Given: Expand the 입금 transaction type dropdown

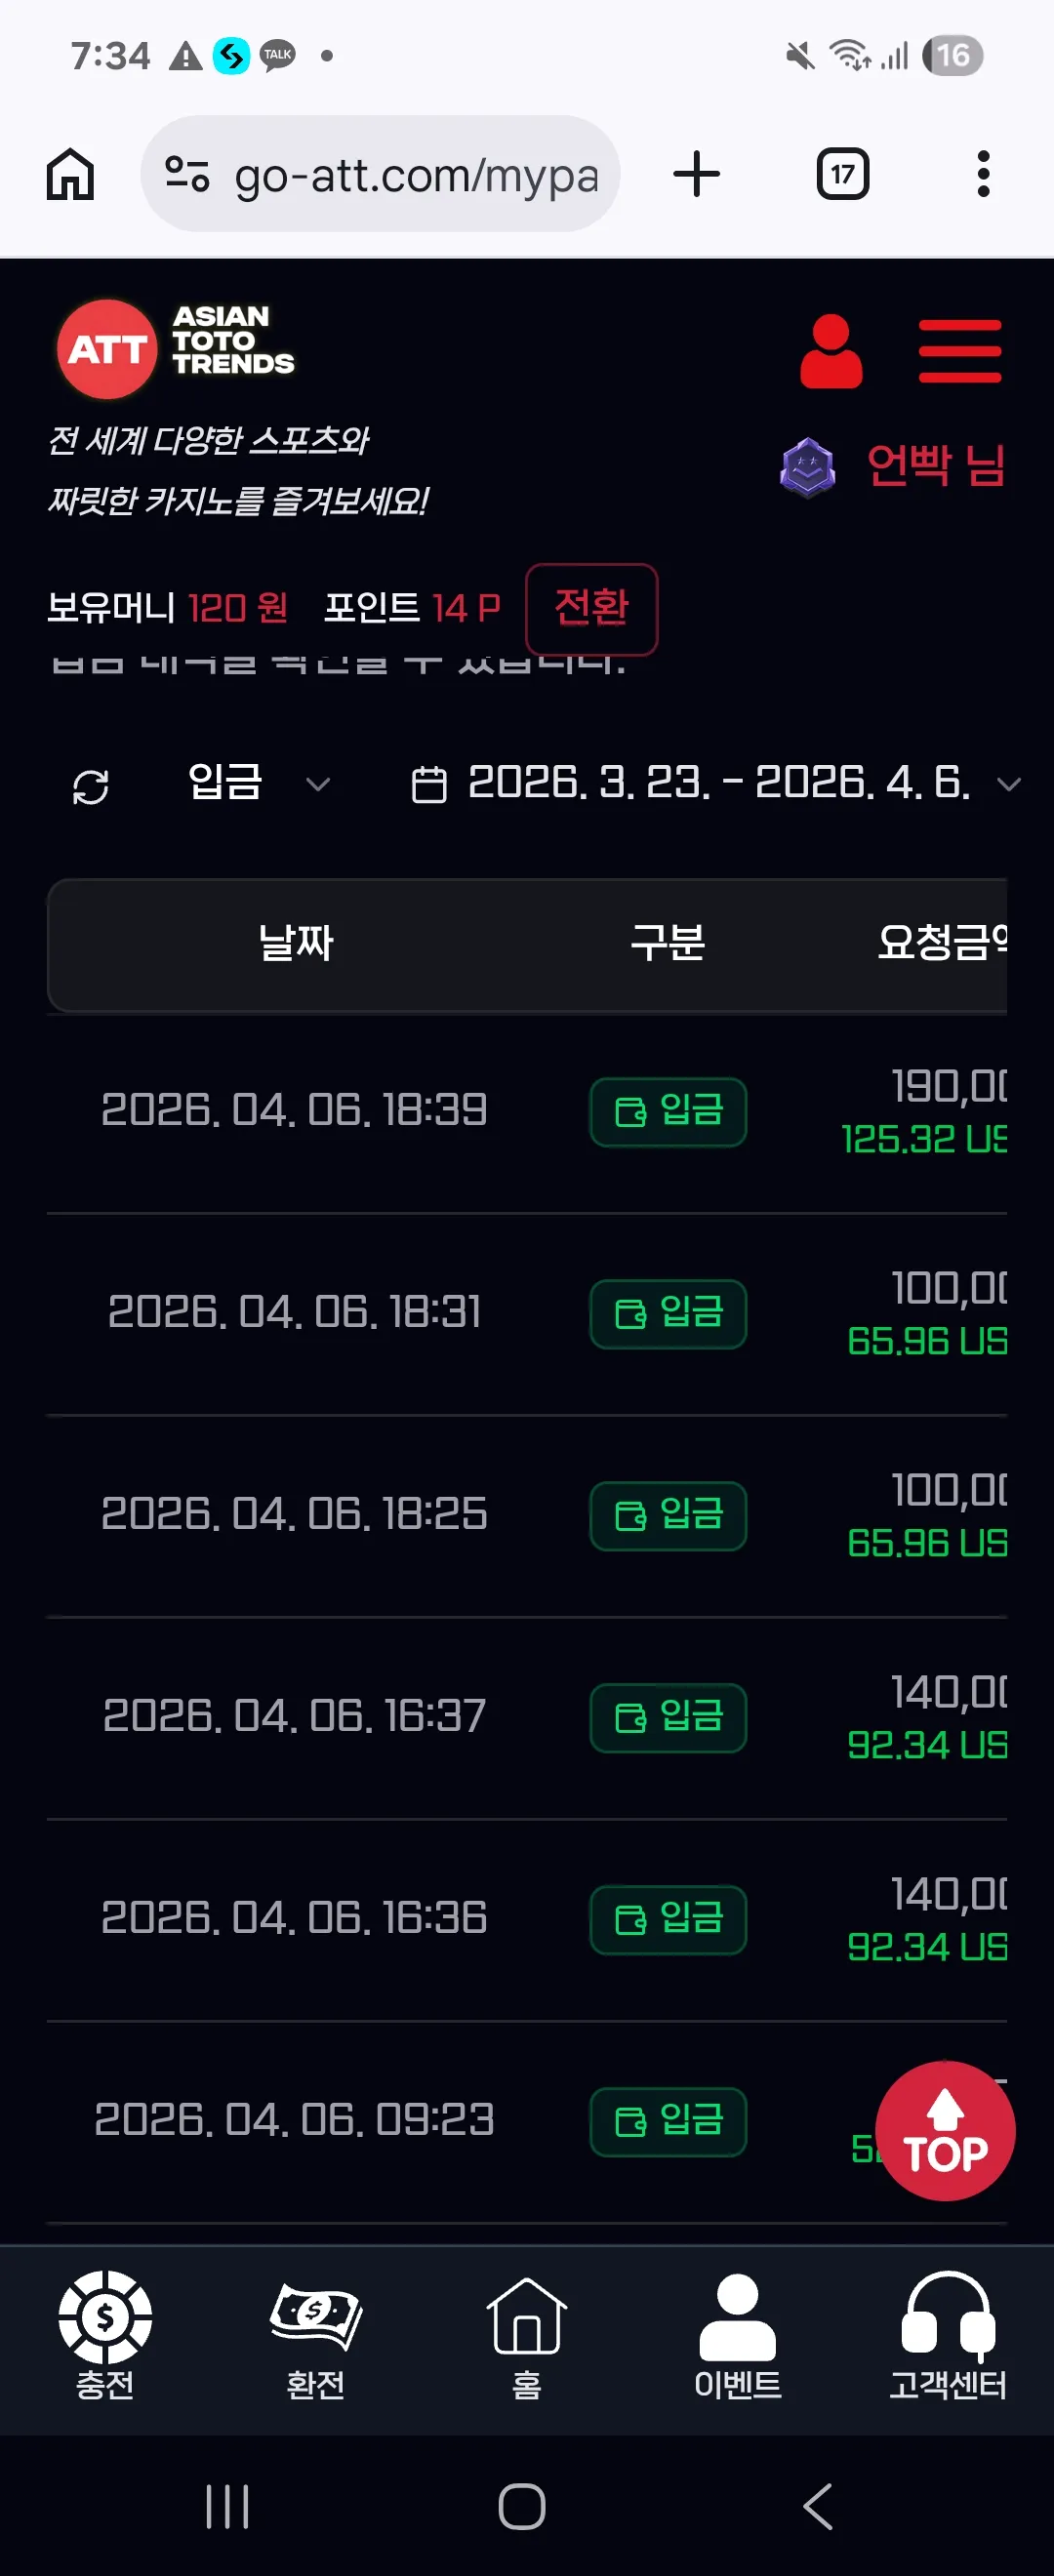Looking at the screenshot, I should tap(258, 783).
